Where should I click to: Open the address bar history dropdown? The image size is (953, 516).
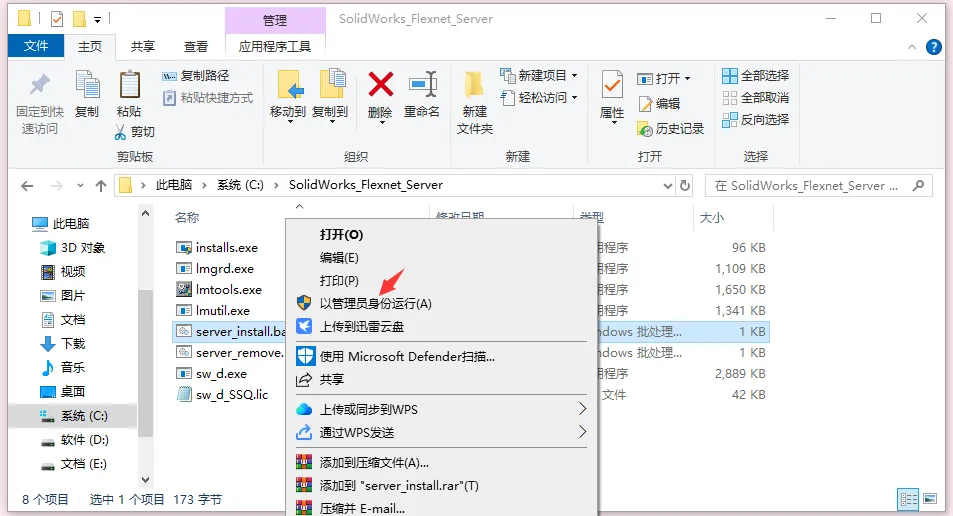(667, 186)
